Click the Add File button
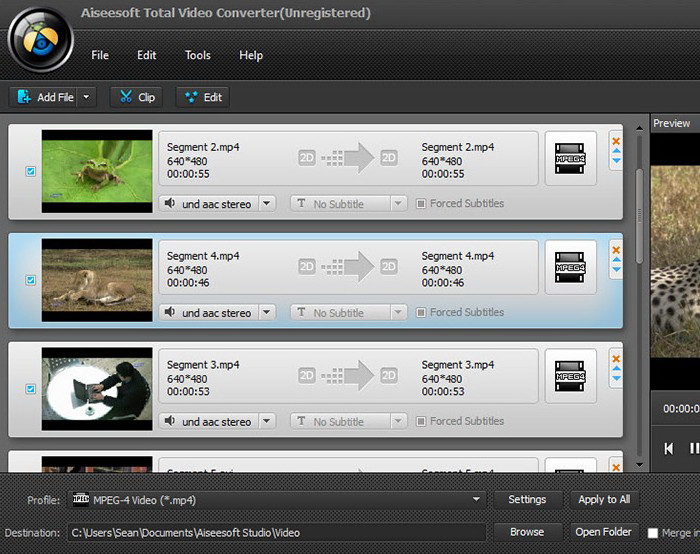Viewport: 700px width, 554px height. [44, 97]
